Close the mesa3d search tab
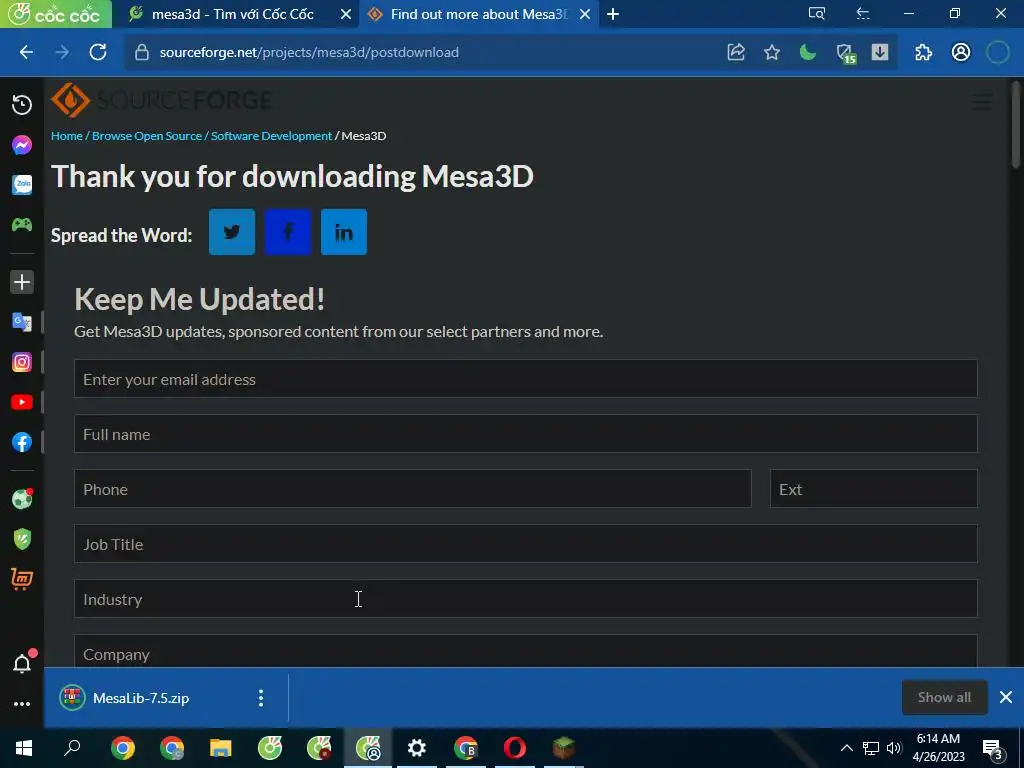Screen dimensions: 1024x768 (x=346, y=14)
